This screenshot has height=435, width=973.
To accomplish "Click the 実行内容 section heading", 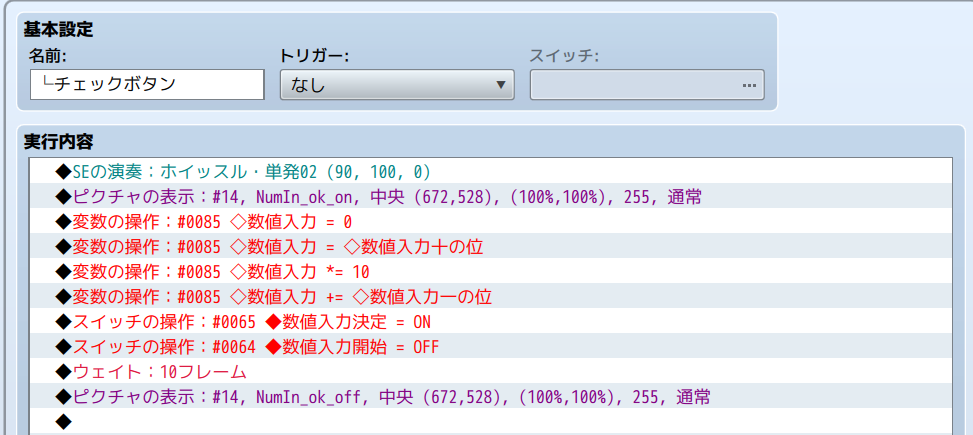I will (x=58, y=141).
